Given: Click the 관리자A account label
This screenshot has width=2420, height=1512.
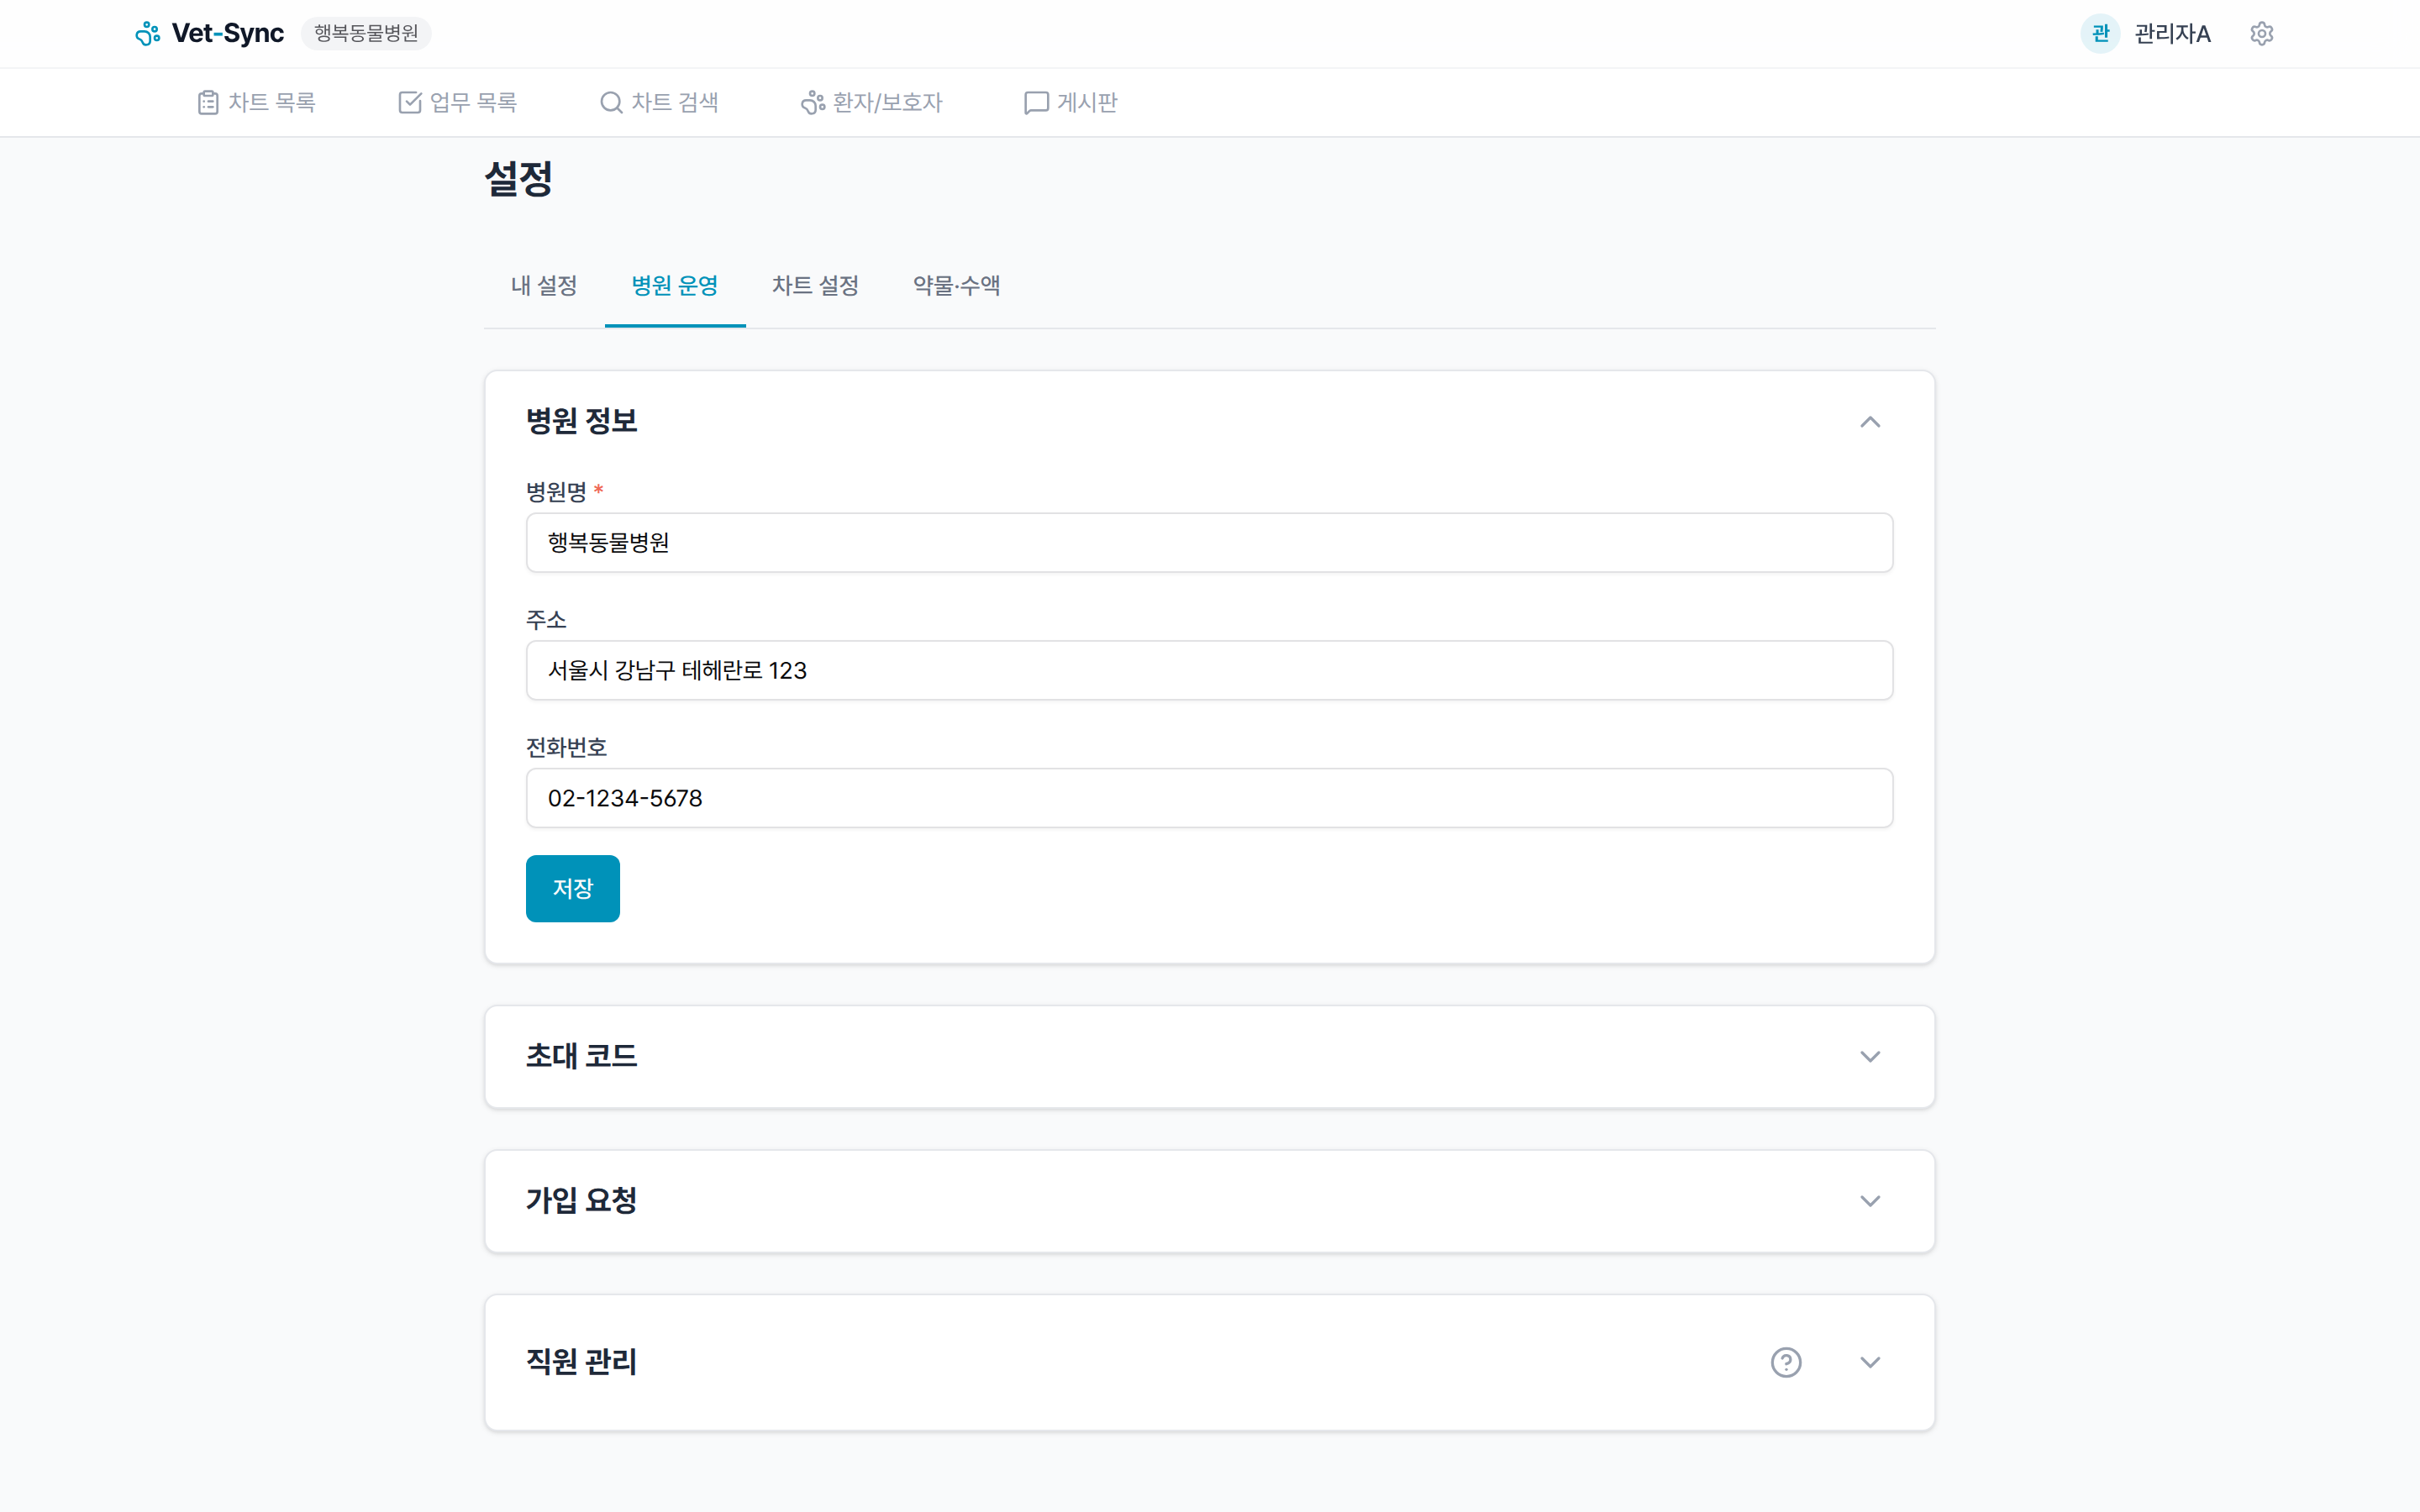Looking at the screenshot, I should pyautogui.click(x=2172, y=33).
